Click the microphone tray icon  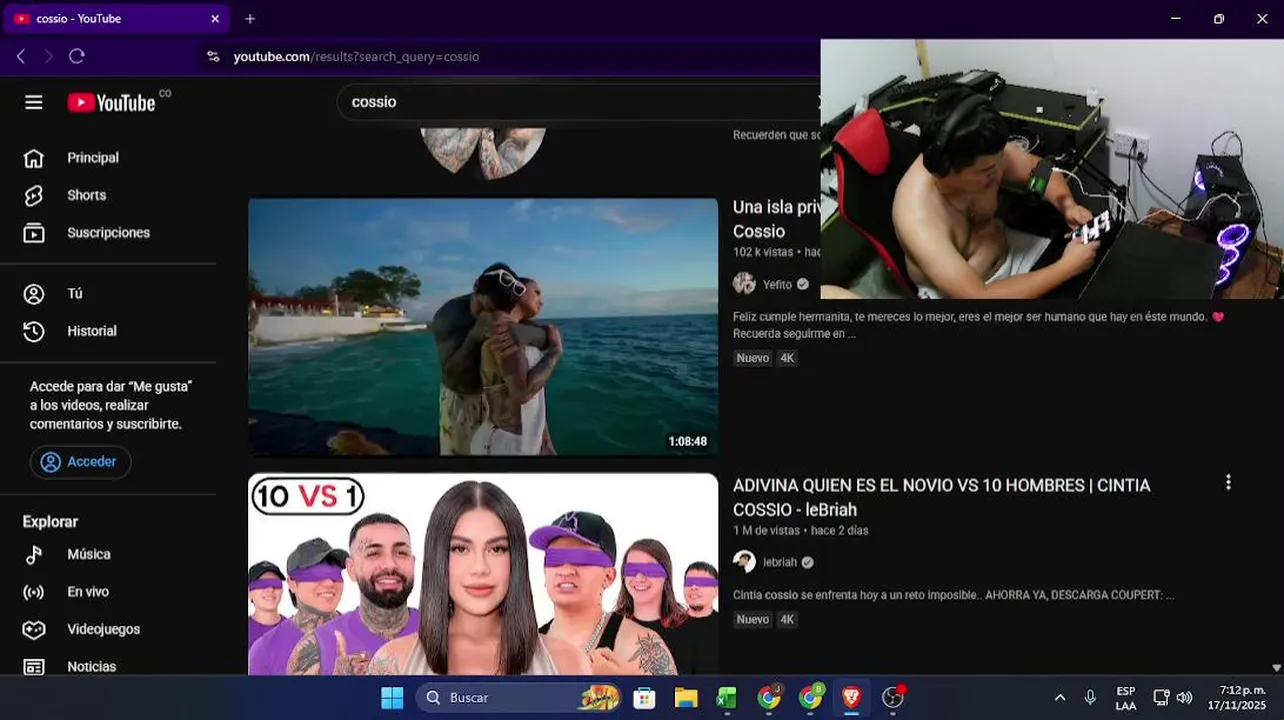pos(1090,698)
